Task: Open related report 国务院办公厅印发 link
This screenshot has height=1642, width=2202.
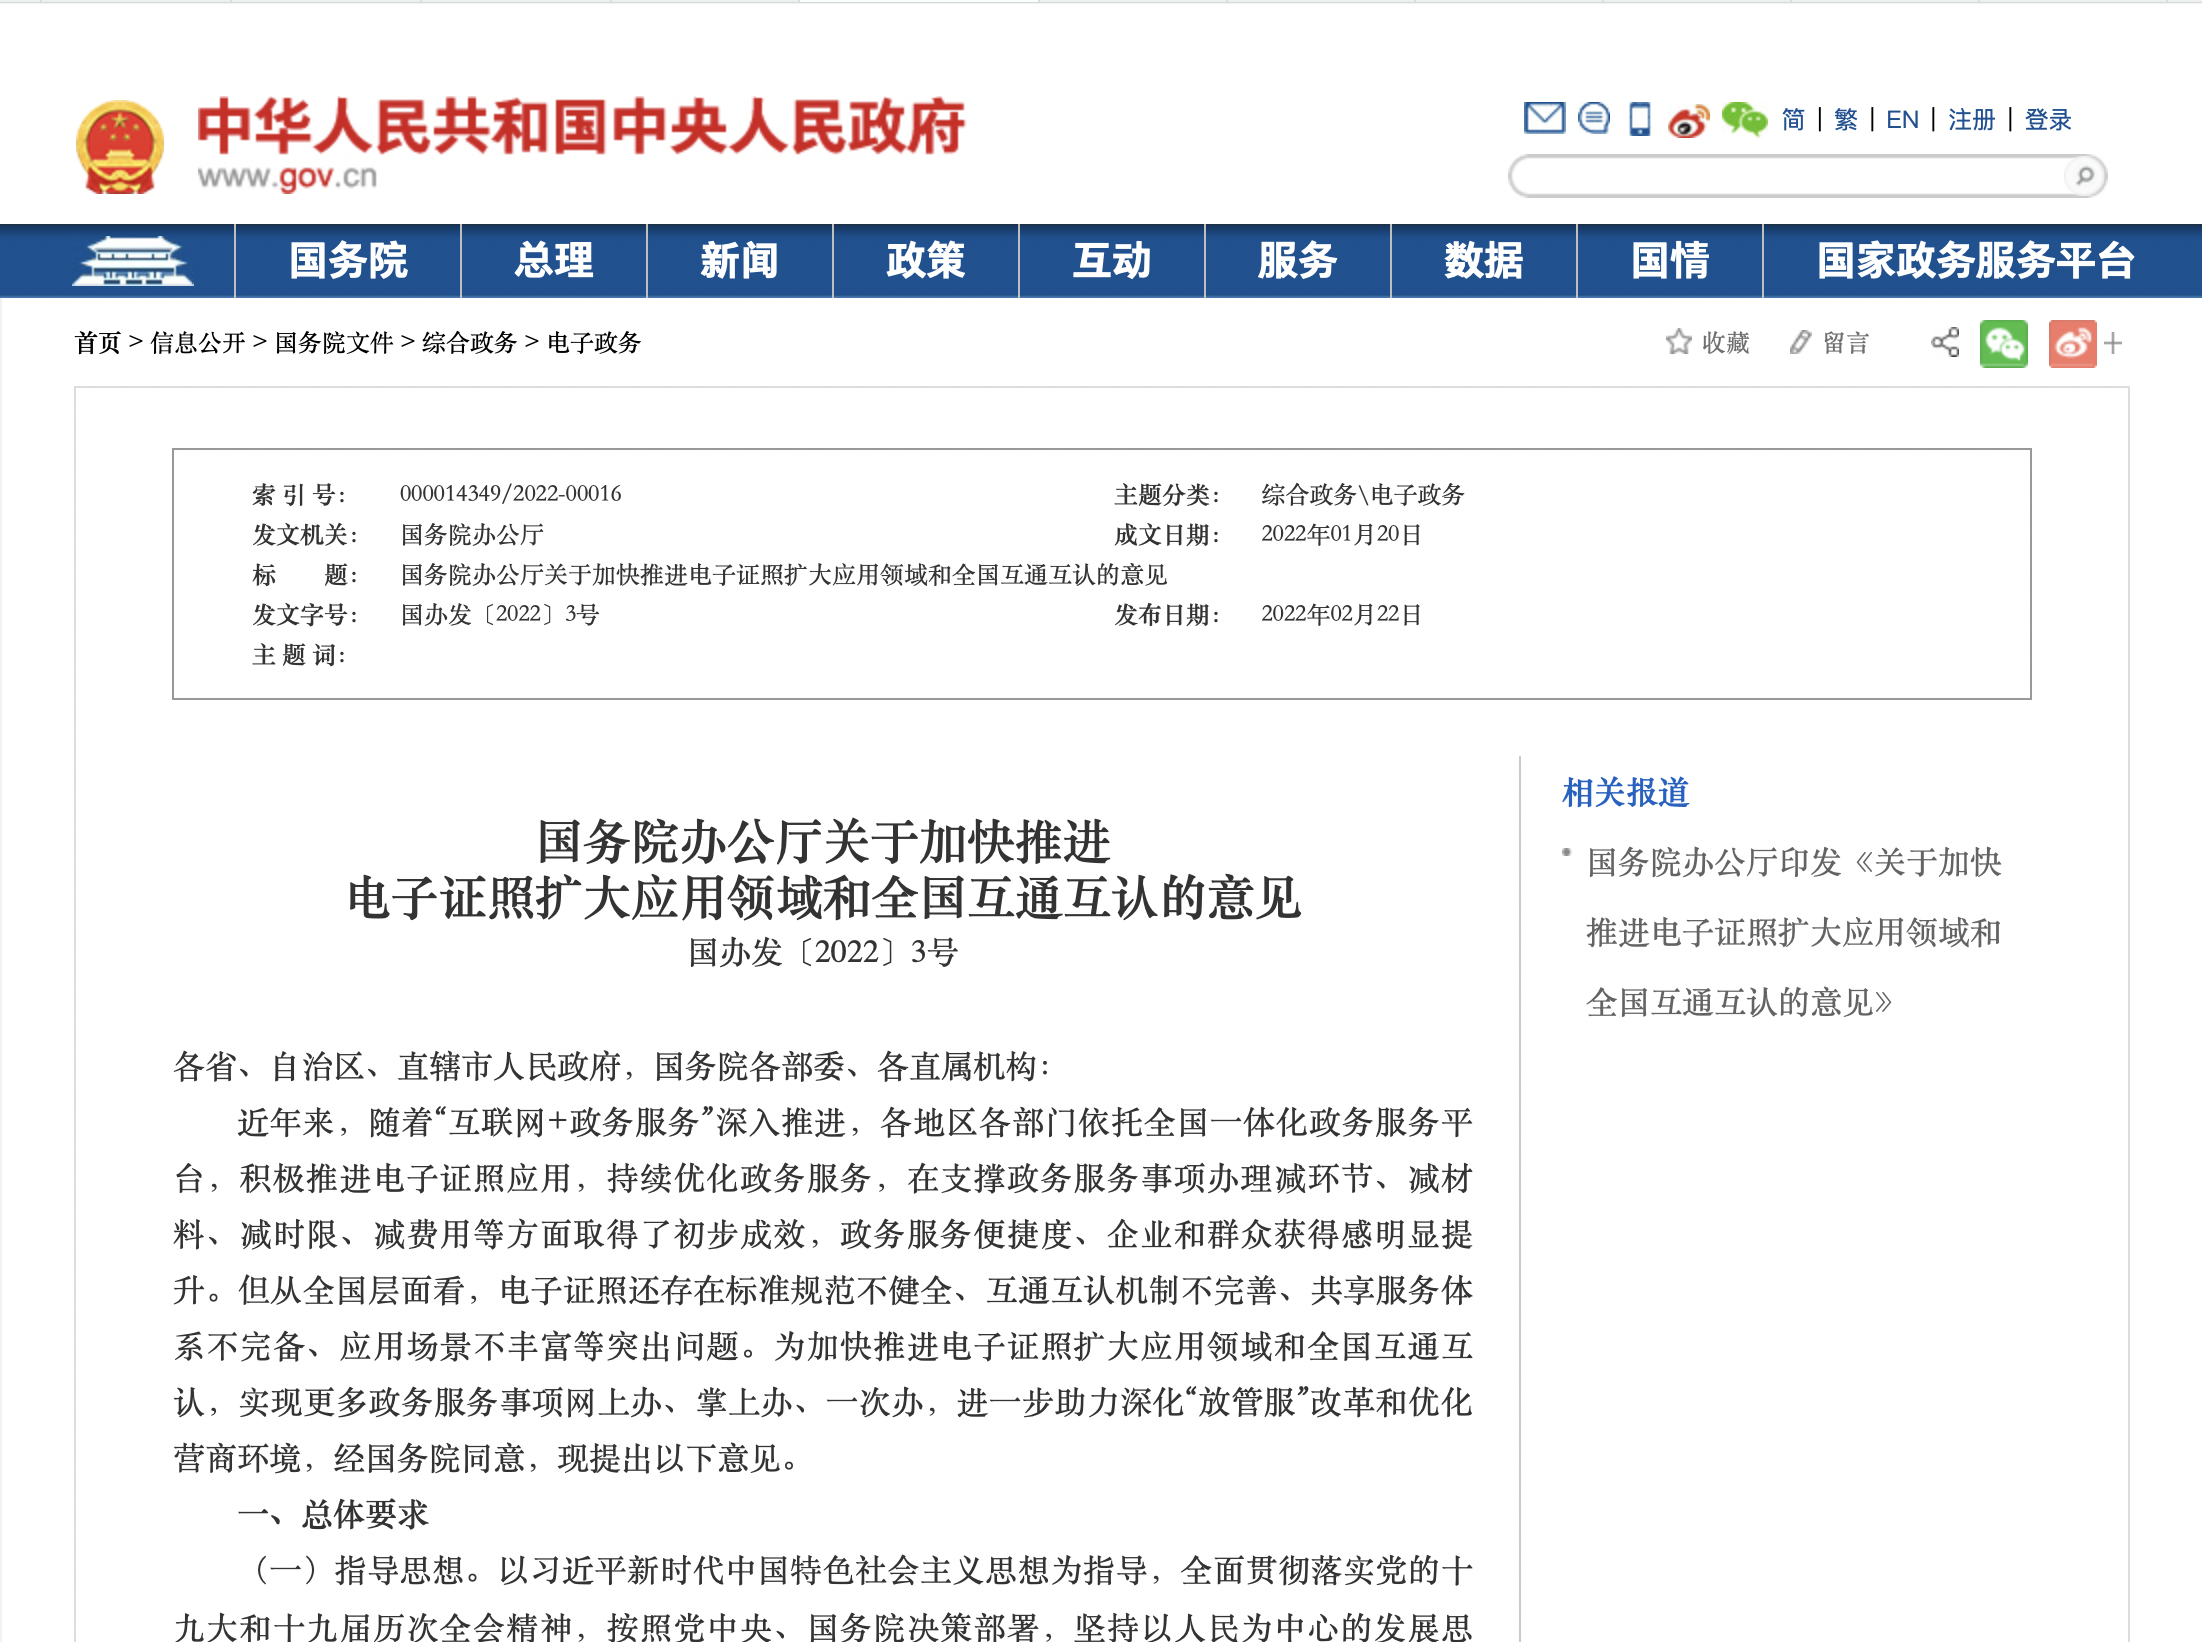Action: 1794,932
